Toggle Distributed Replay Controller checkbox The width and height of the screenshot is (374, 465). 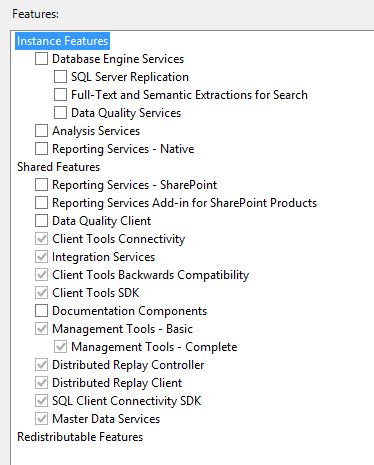[41, 365]
